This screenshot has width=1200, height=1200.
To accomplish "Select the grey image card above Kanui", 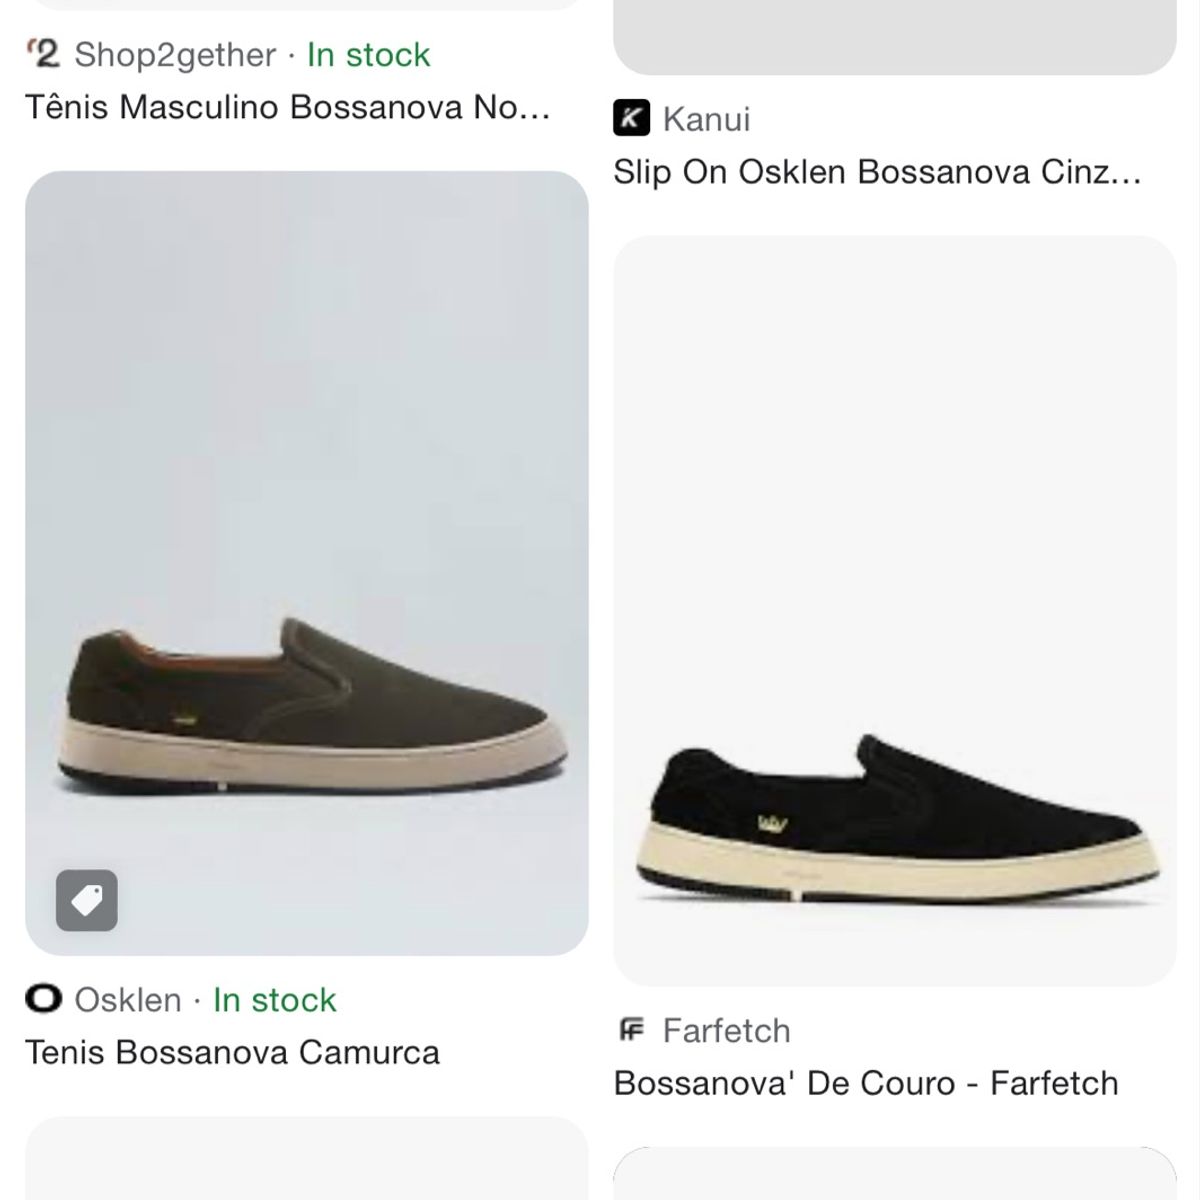I will [894, 36].
